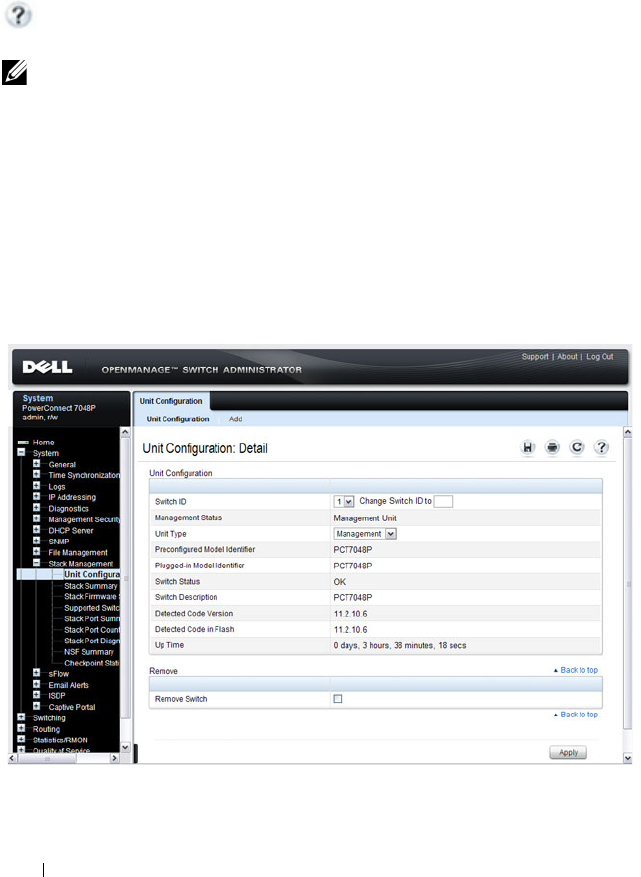Click the help icon at the top of the document

click(x=18, y=16)
